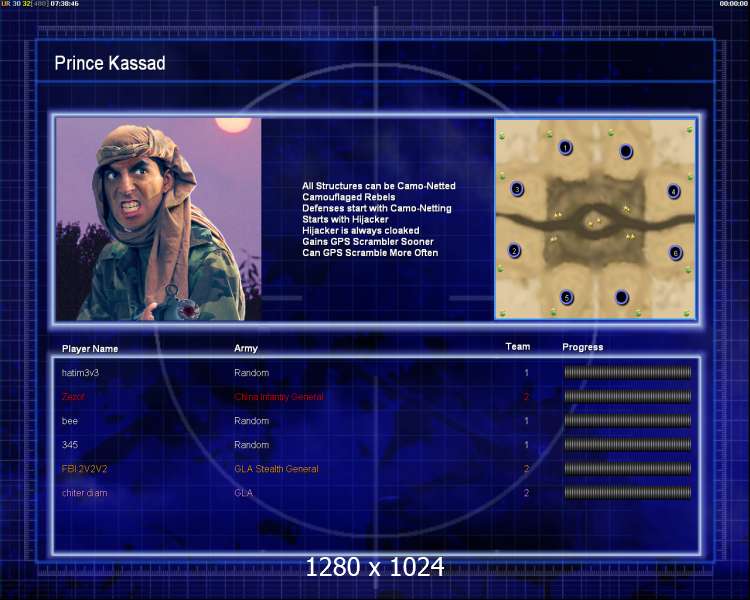Click the Prince Kassad title

(x=110, y=63)
